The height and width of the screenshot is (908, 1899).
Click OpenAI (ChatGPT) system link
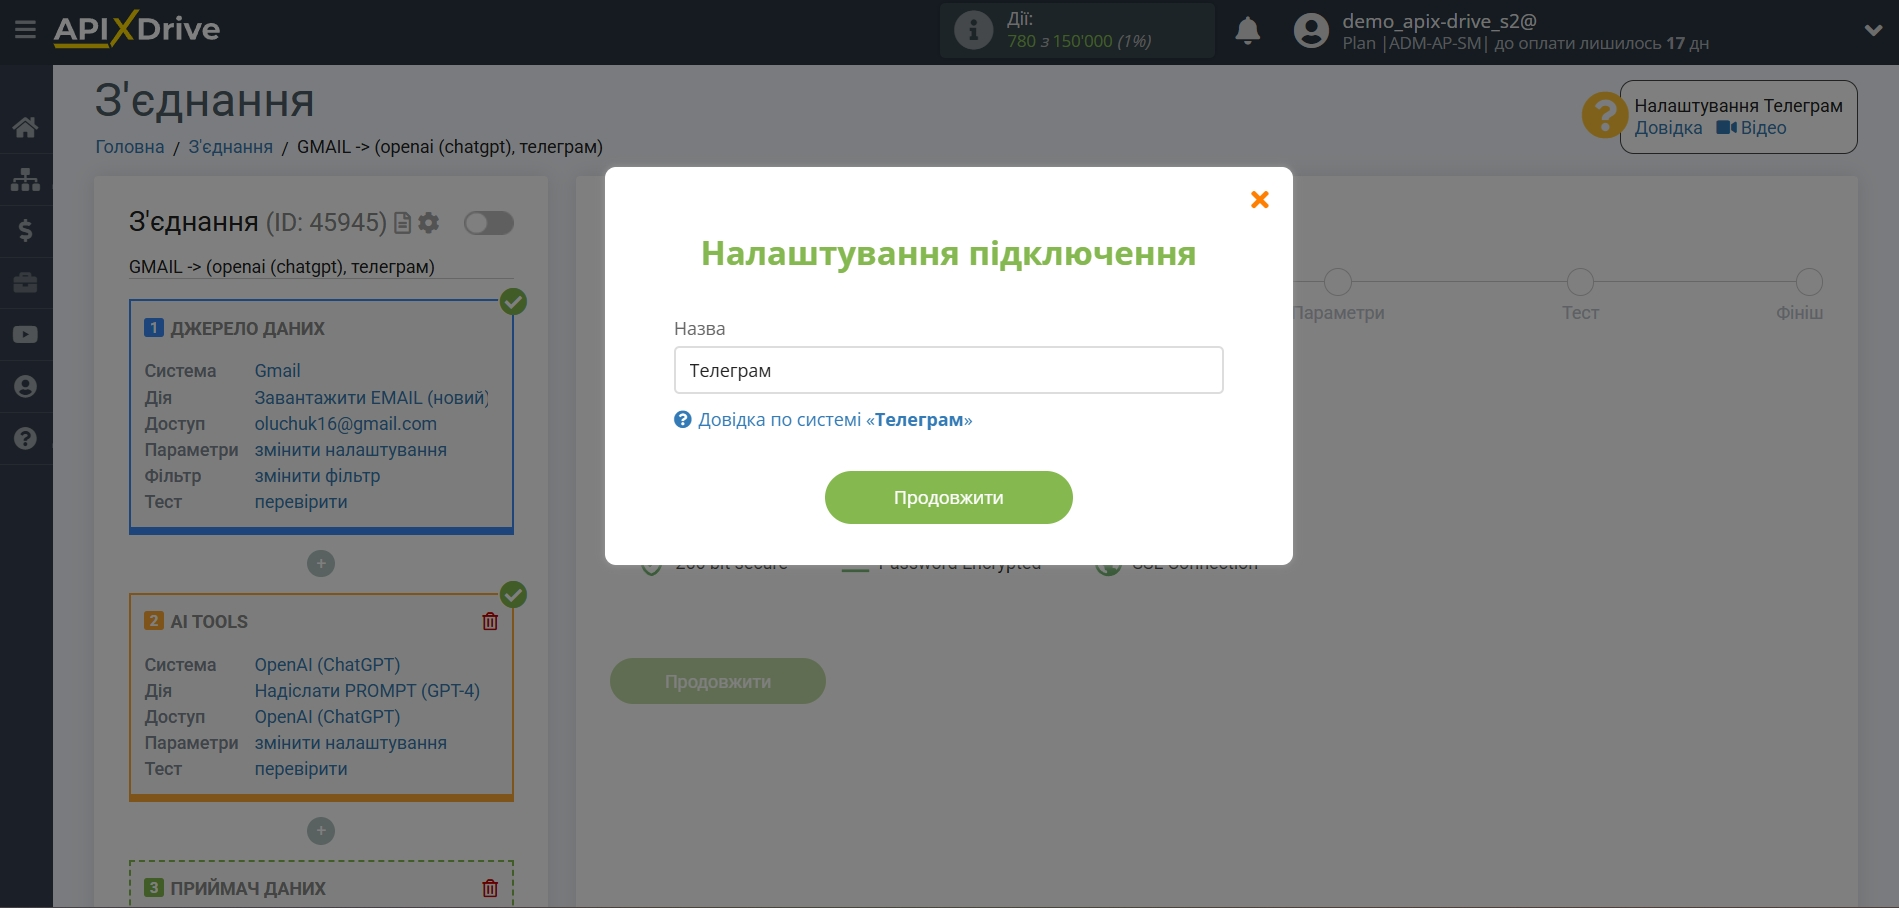[327, 665]
